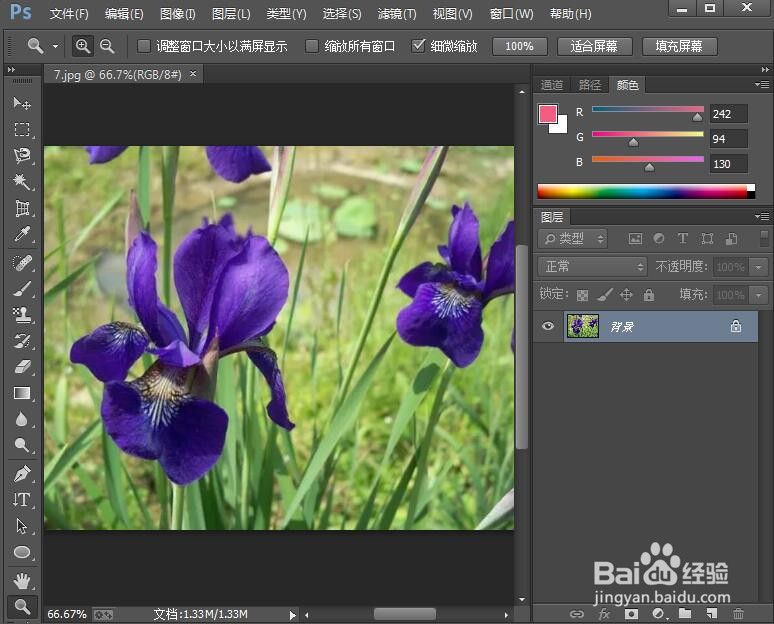Select the Brush tool
This screenshot has width=774, height=624.
pyautogui.click(x=22, y=289)
